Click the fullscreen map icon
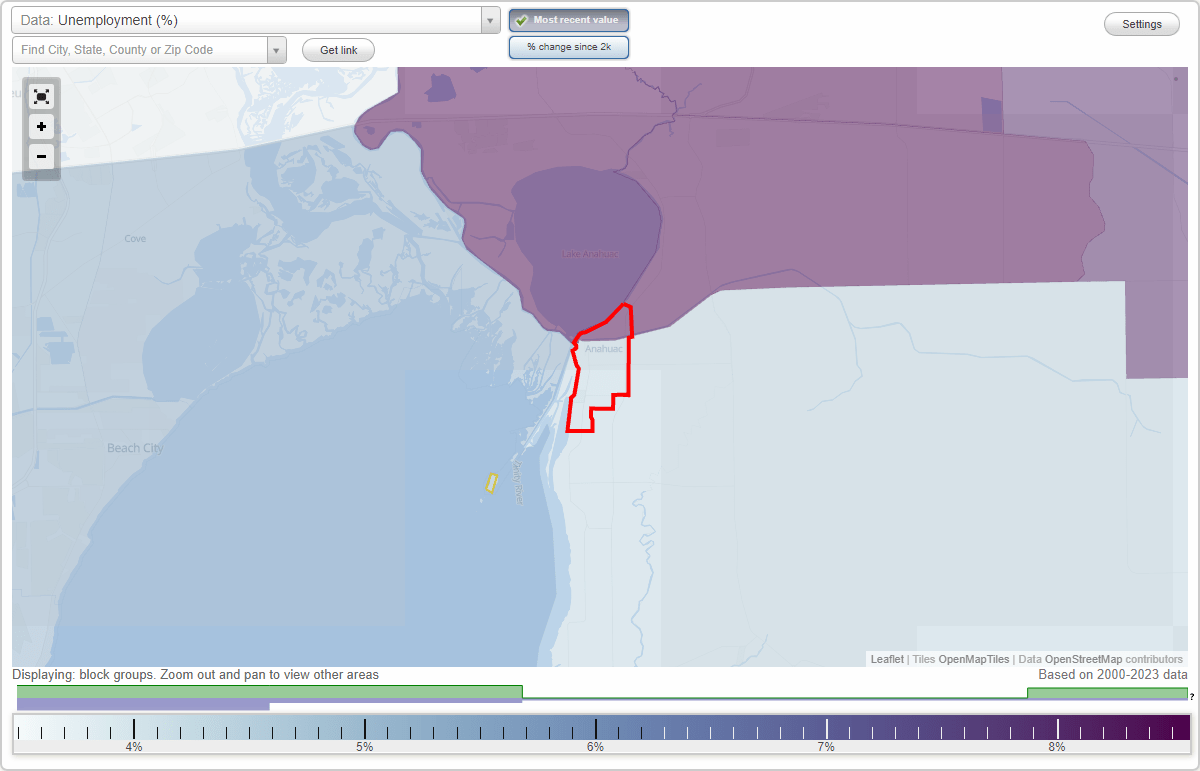 41,96
